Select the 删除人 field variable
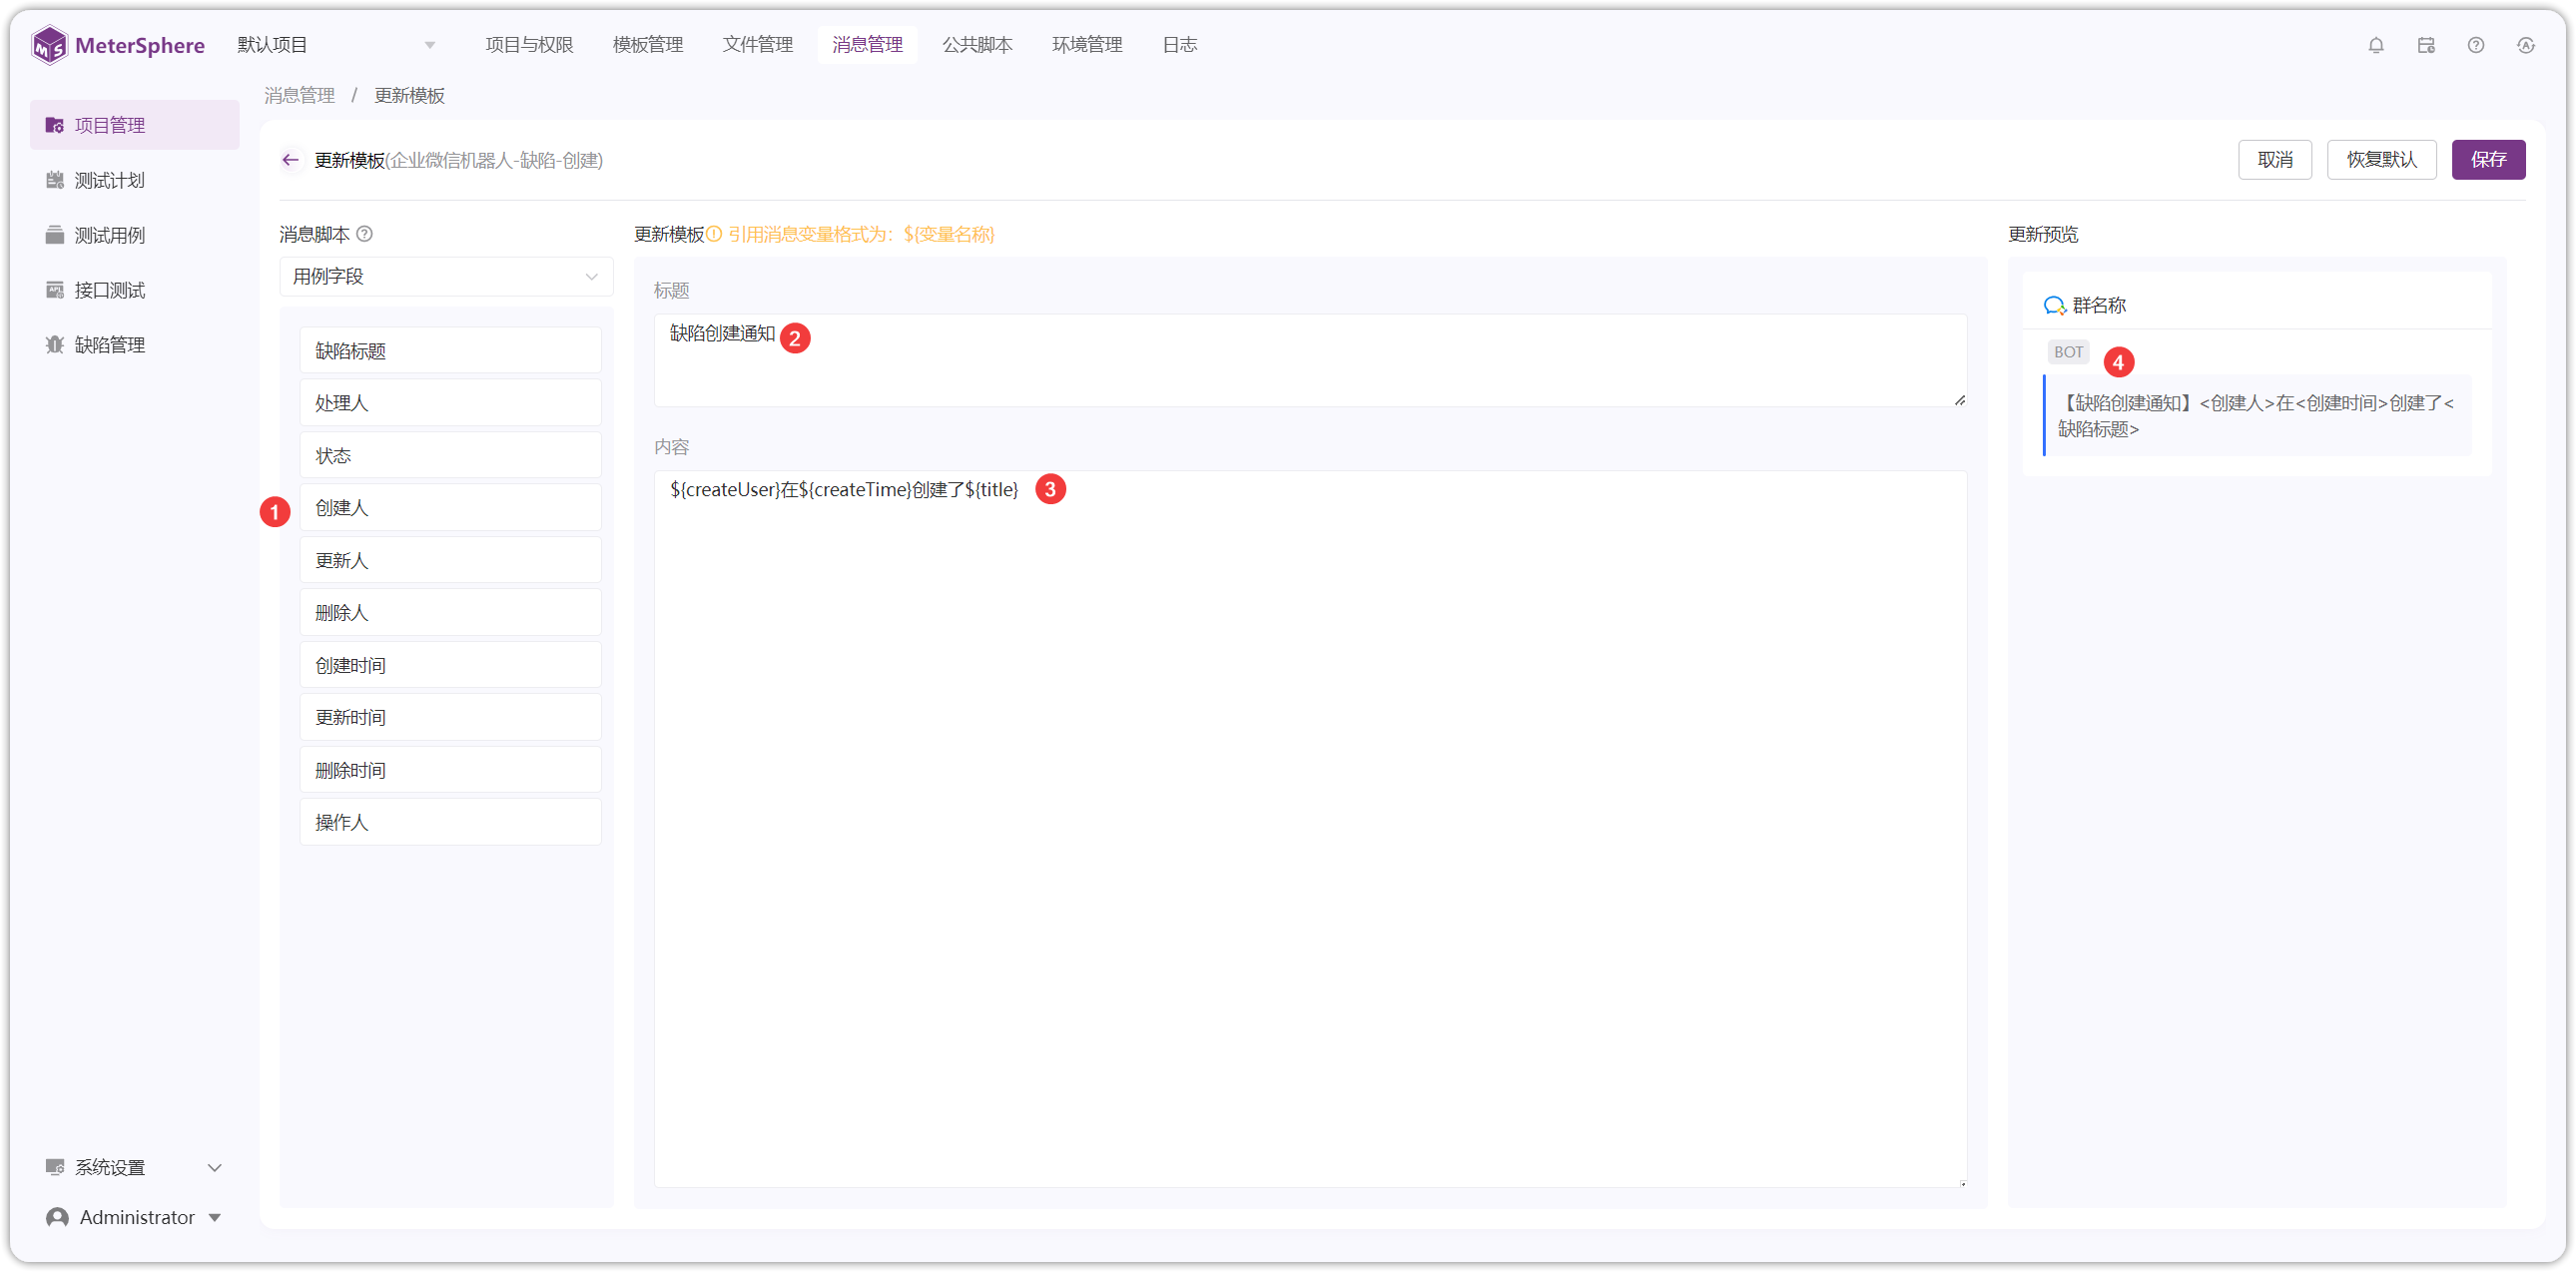This screenshot has width=2576, height=1272. click(450, 612)
